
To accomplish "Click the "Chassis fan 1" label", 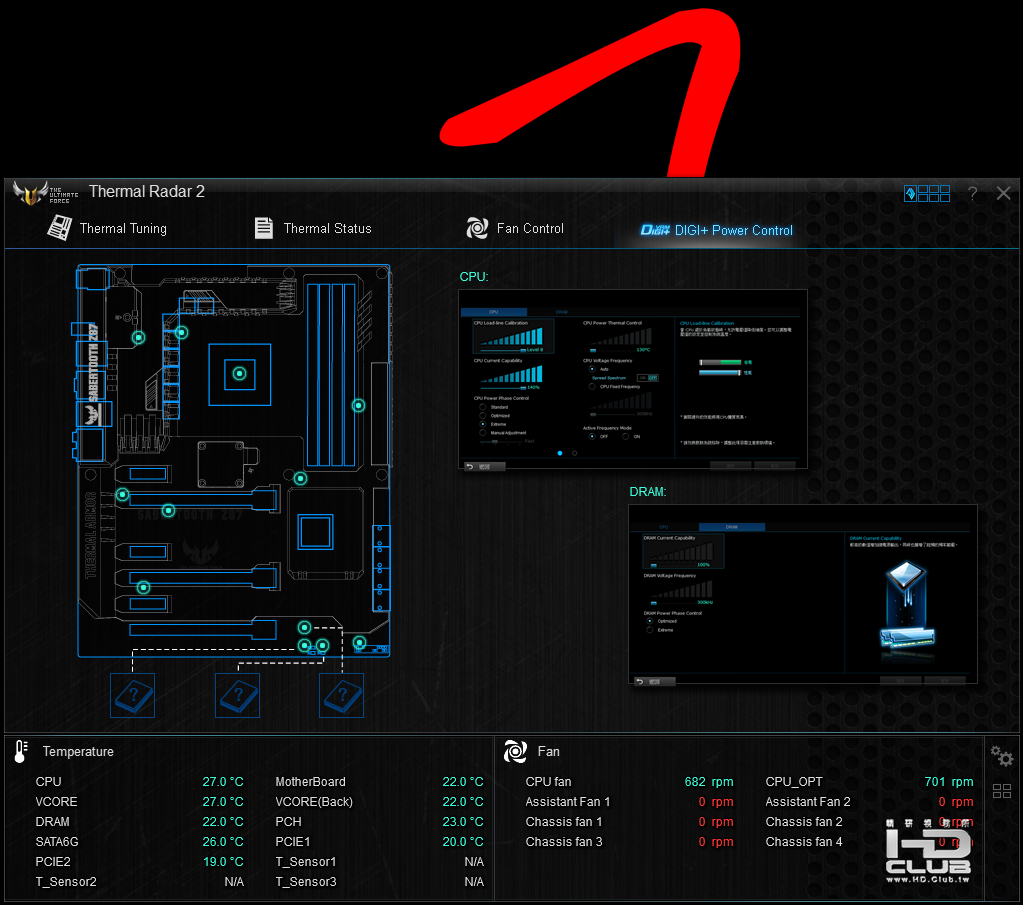I will point(564,822).
